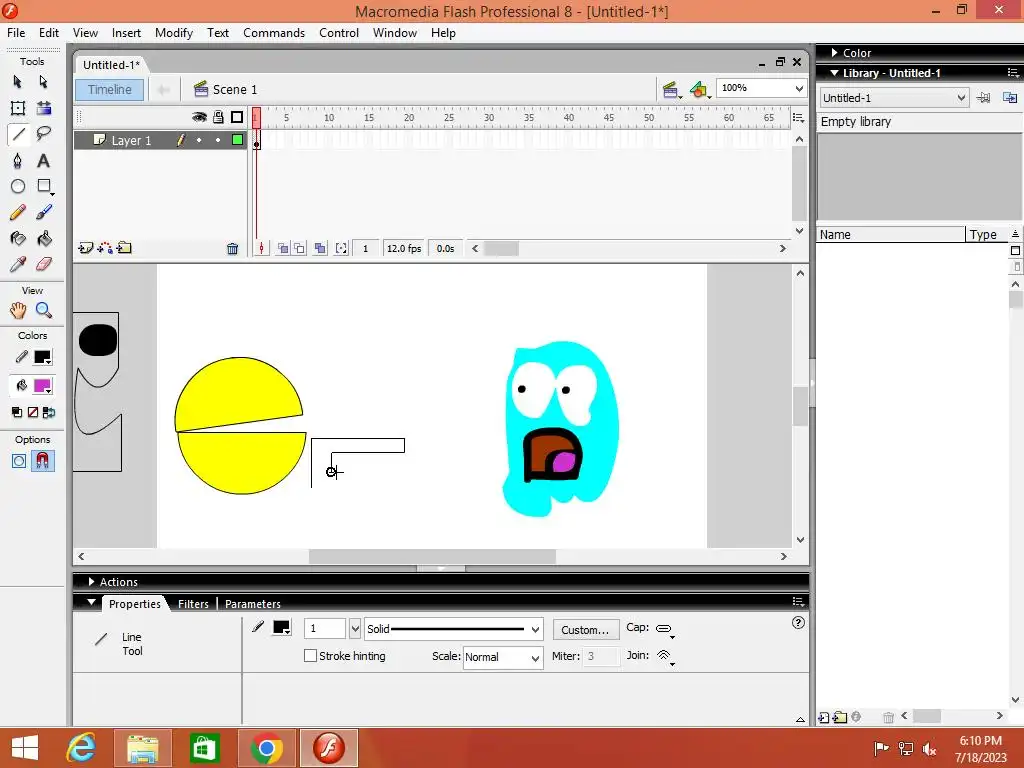Toggle Stroke hinting checkbox
Screen dimensions: 1024x768
pyautogui.click(x=310, y=656)
